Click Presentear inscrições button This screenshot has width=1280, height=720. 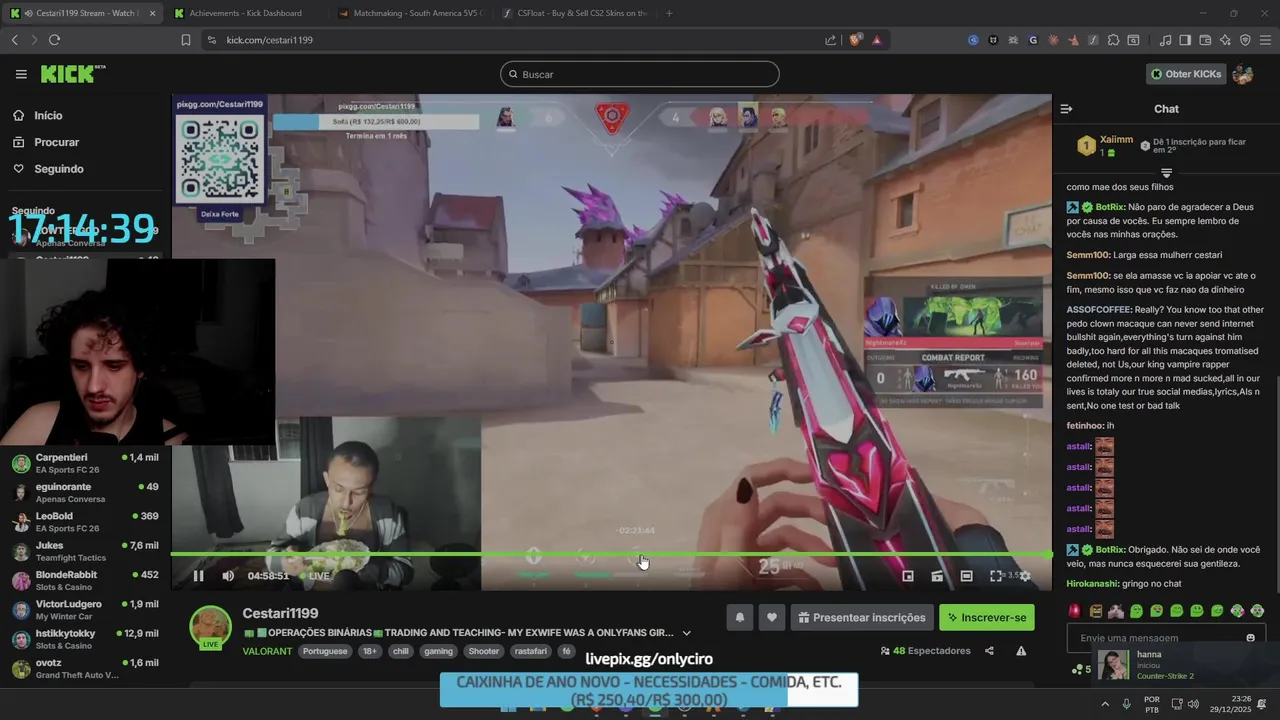pos(862,618)
